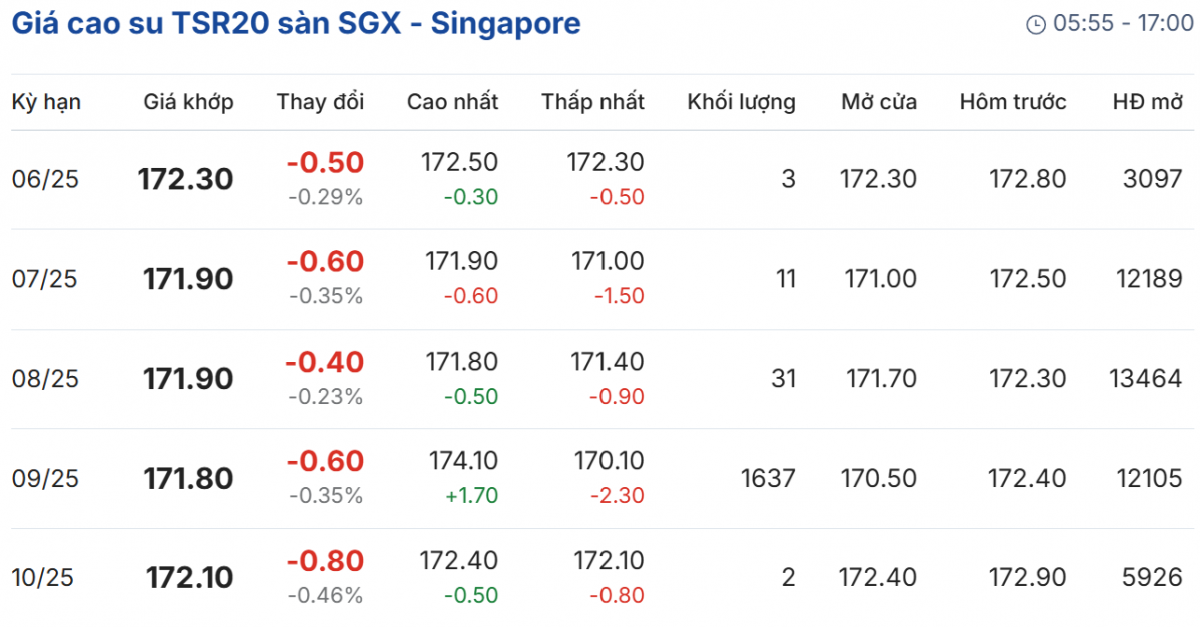Click open interest value 13464

(1145, 379)
